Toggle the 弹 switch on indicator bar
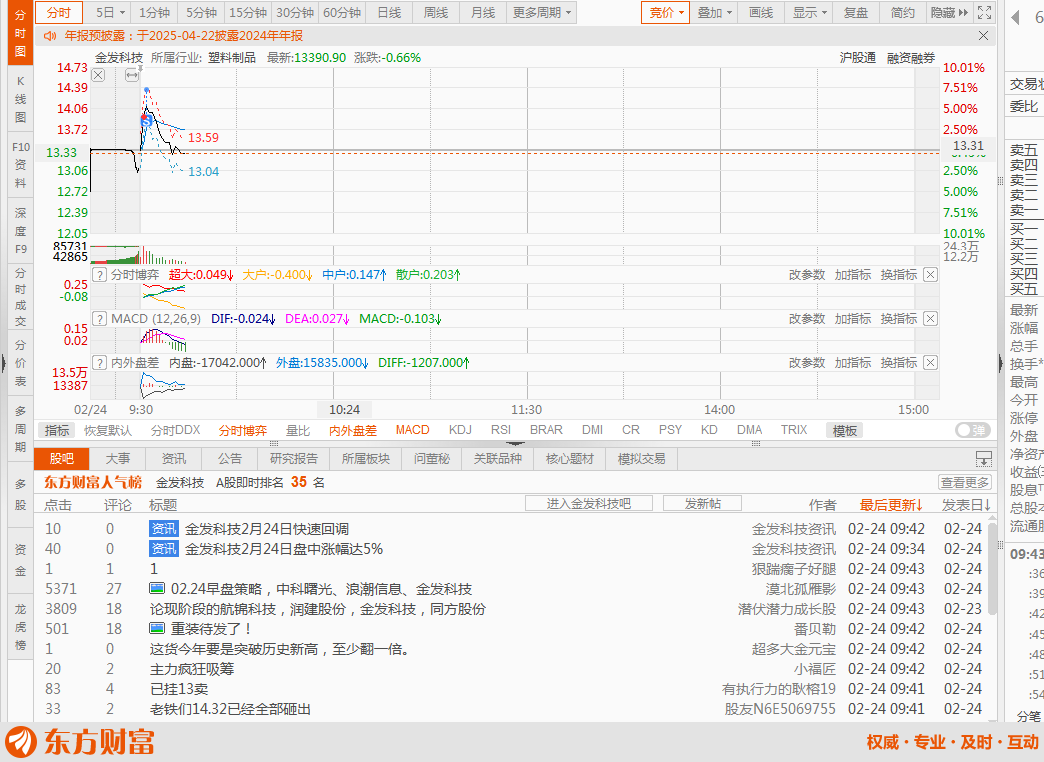 (x=973, y=430)
